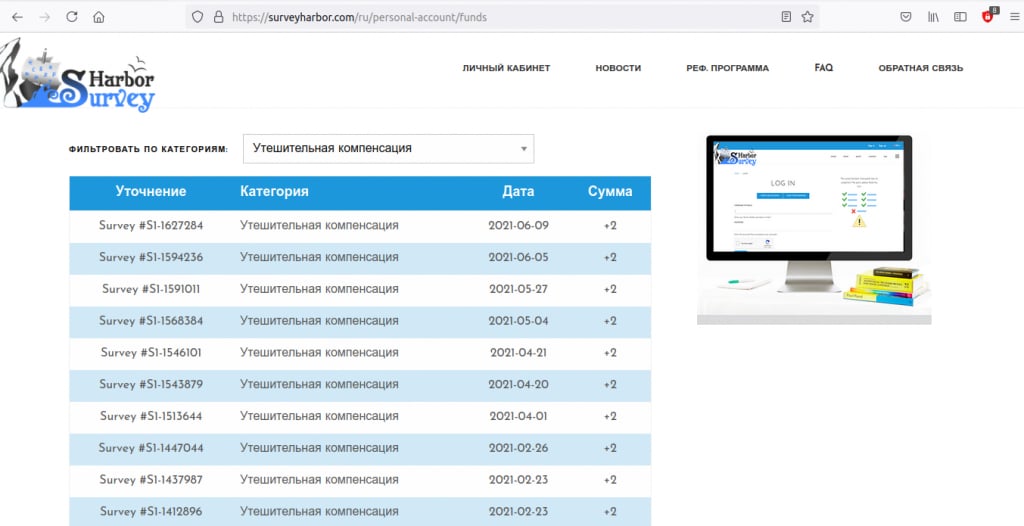Viewport: 1024px width, 526px height.
Task: Click the ФИЛЬТРОВАТЬ ПО КАТЕГОРИЯМ label
Action: 148,149
